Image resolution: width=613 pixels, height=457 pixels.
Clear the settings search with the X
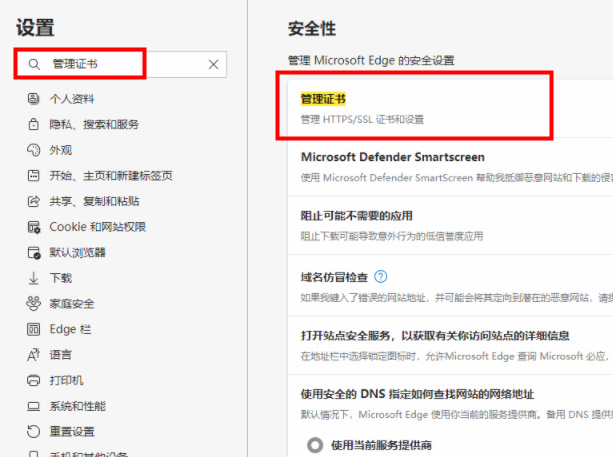(x=213, y=65)
